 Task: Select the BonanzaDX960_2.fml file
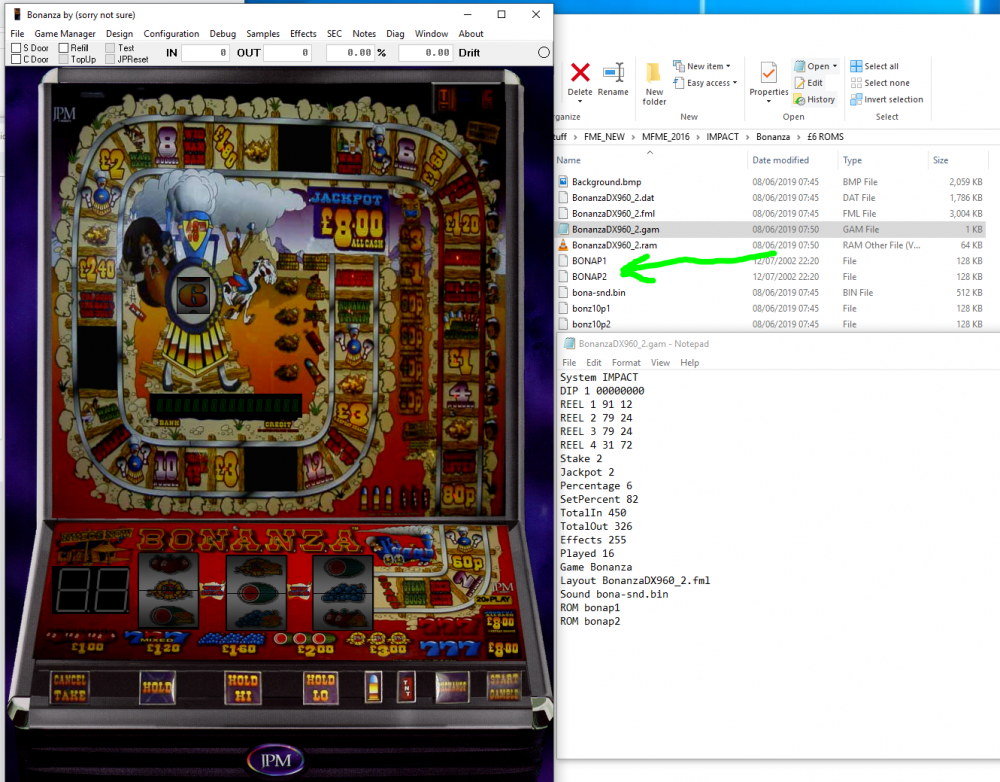click(770, 214)
